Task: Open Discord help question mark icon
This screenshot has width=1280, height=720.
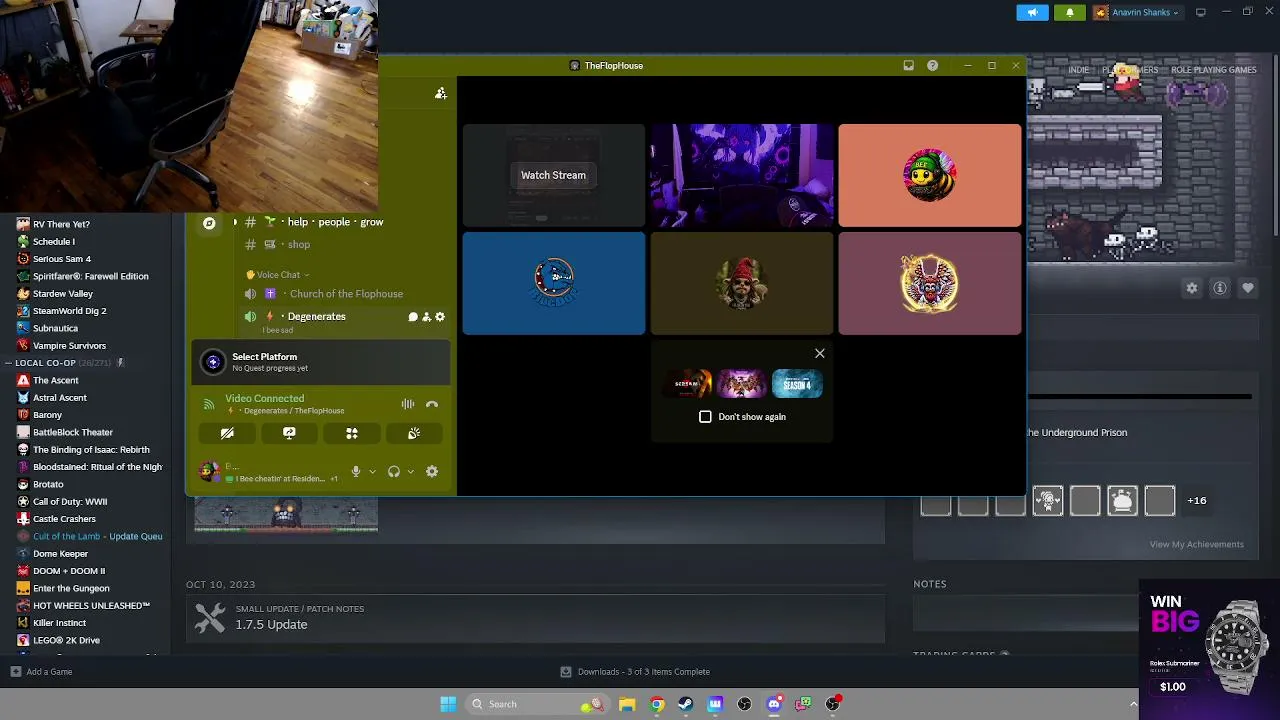Action: pos(932,66)
